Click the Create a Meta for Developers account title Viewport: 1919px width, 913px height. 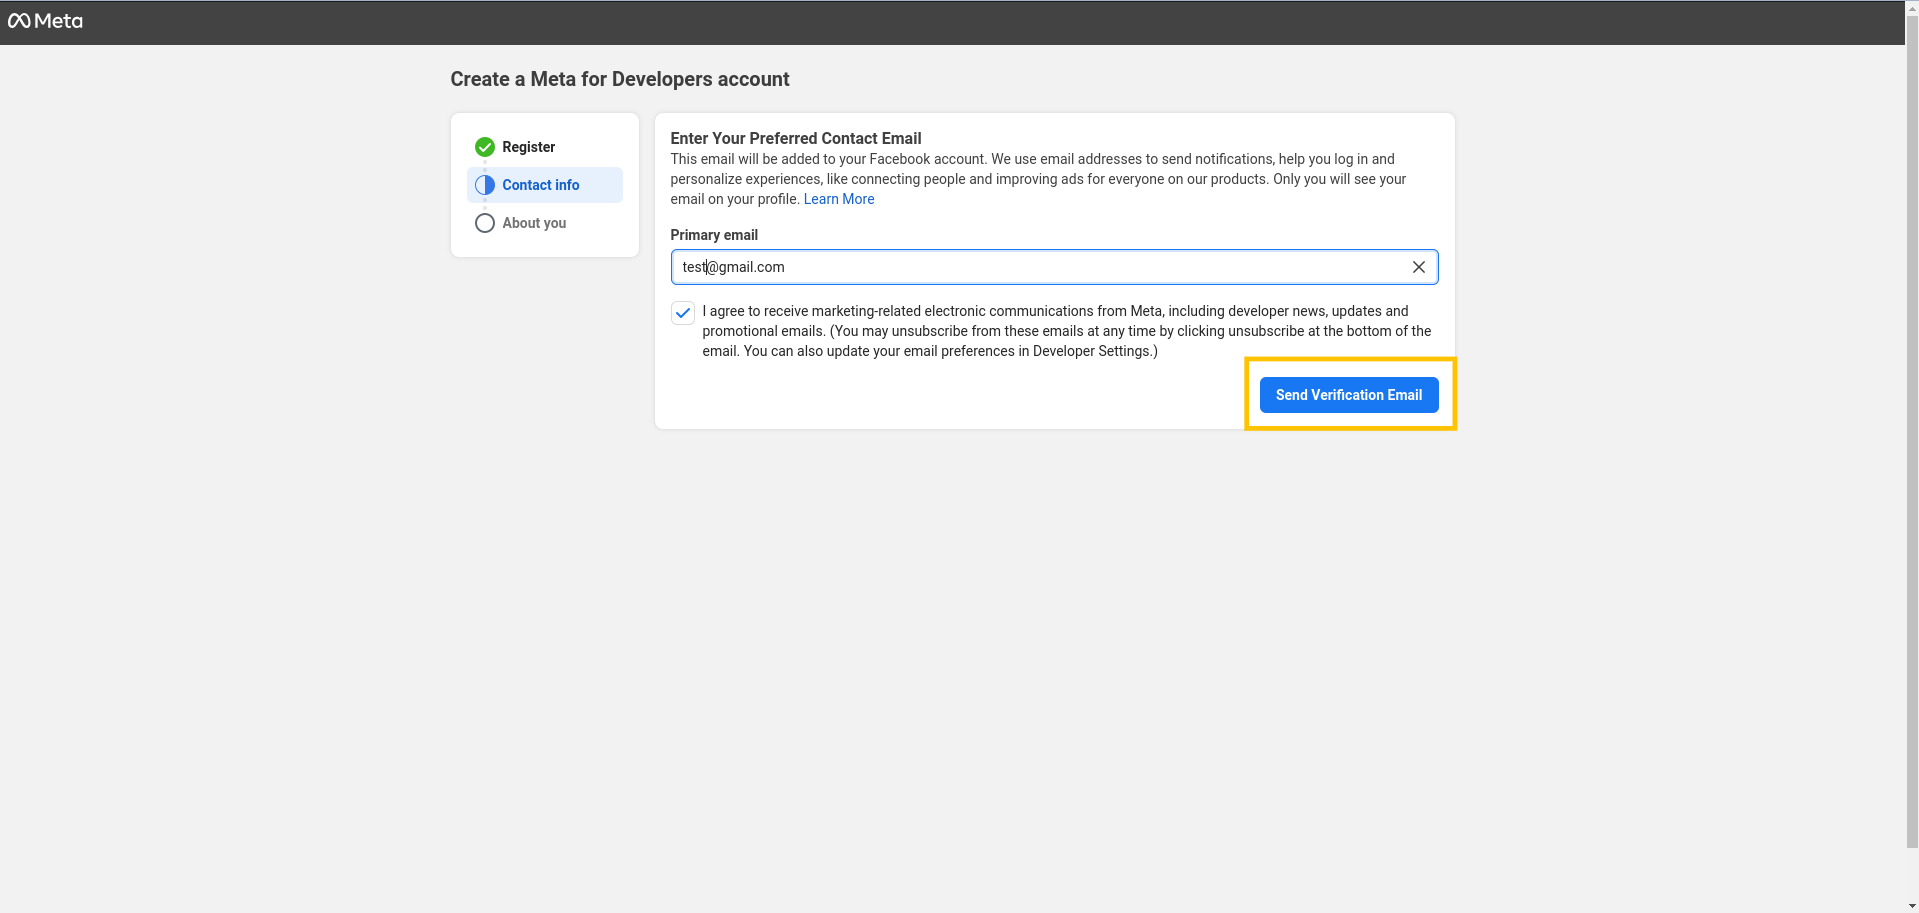pos(620,79)
